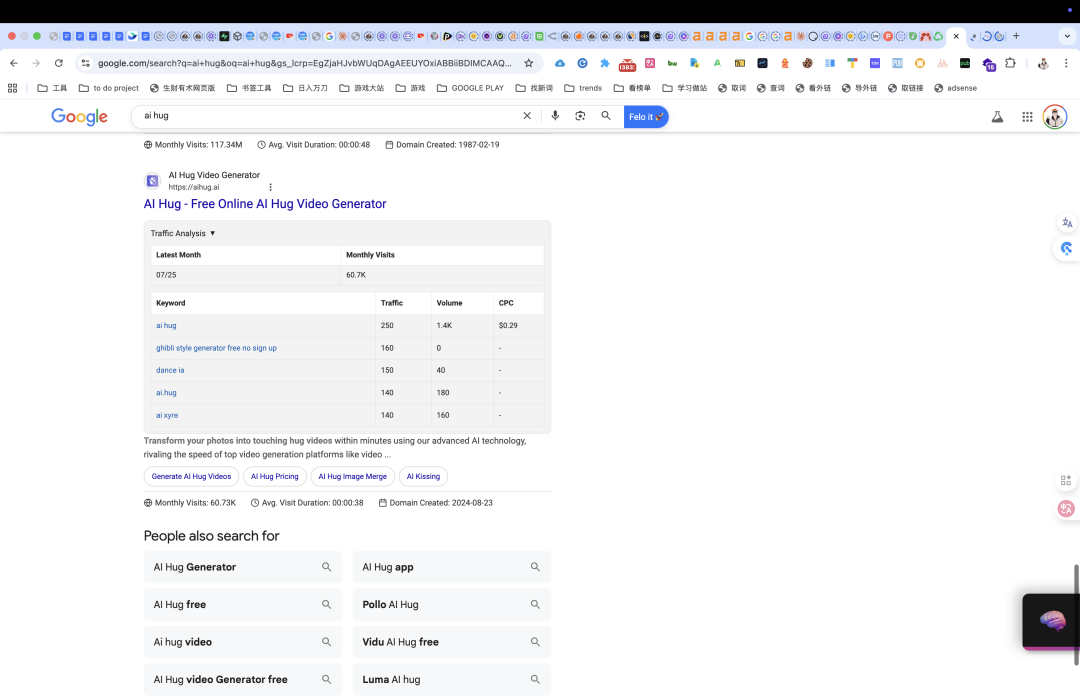Viewport: 1080px width, 698px height.
Task: Search for 'Luma AI hug' suggestion
Action: [x=452, y=679]
